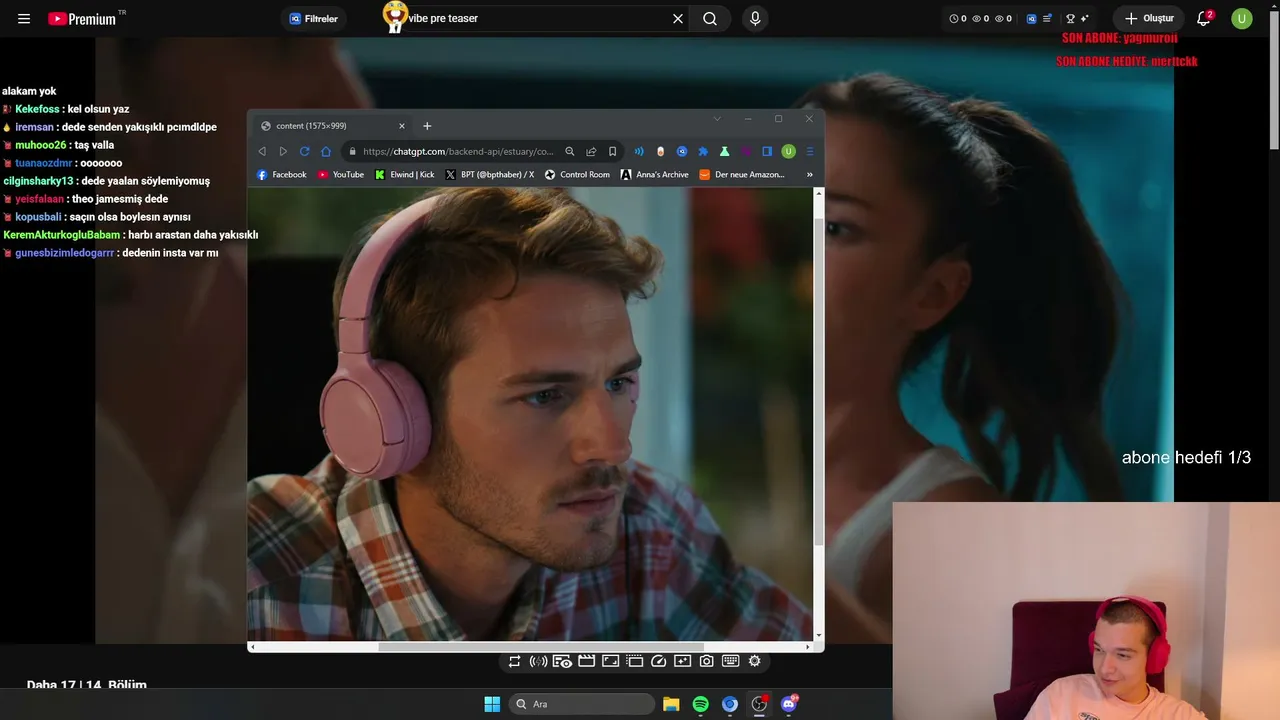Open the tab search chevron in browser
Viewport: 1280px width, 720px height.
point(717,119)
